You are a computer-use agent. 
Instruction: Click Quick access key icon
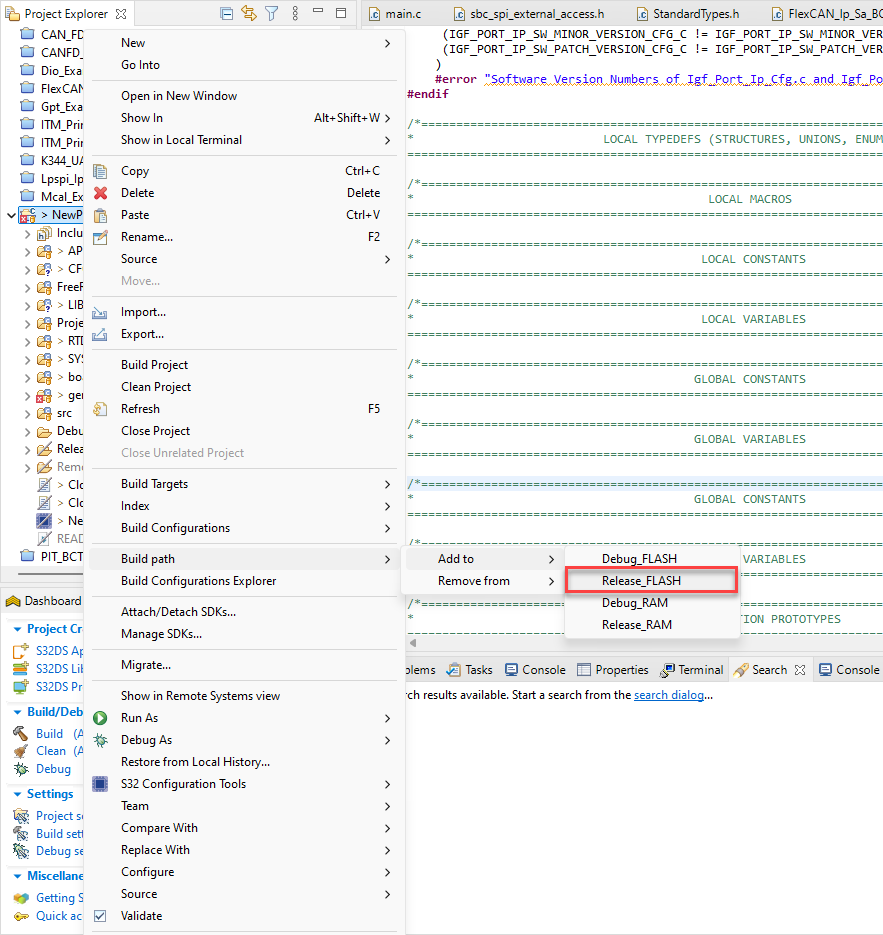(x=21, y=916)
